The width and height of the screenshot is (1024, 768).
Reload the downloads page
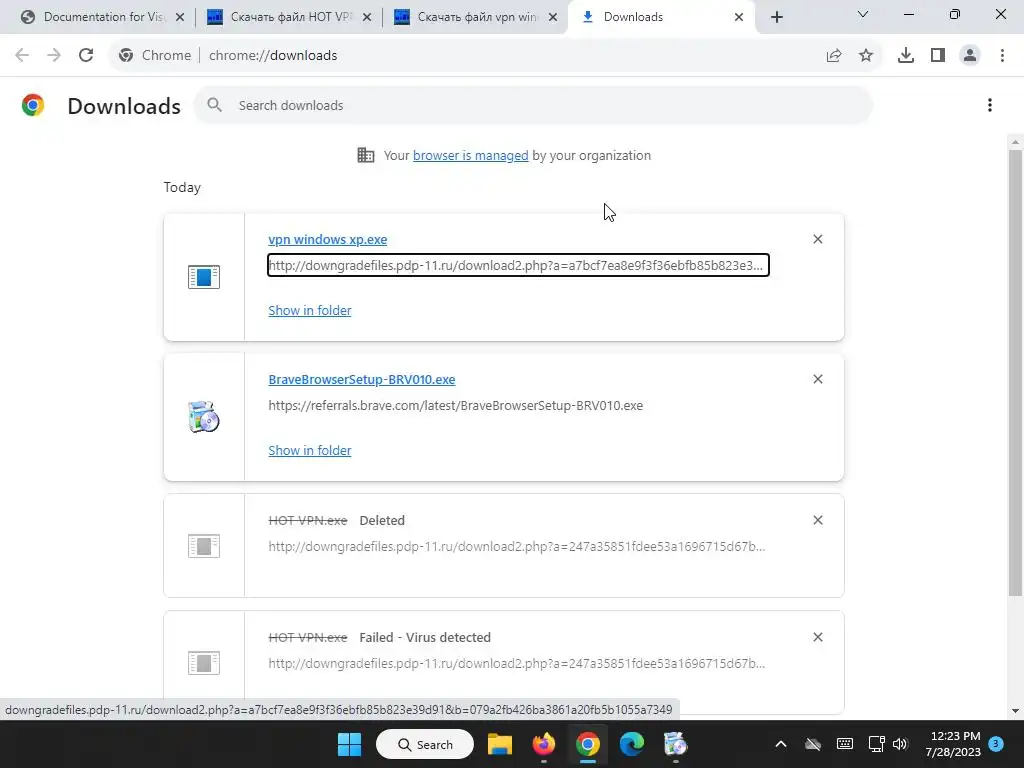tap(86, 55)
